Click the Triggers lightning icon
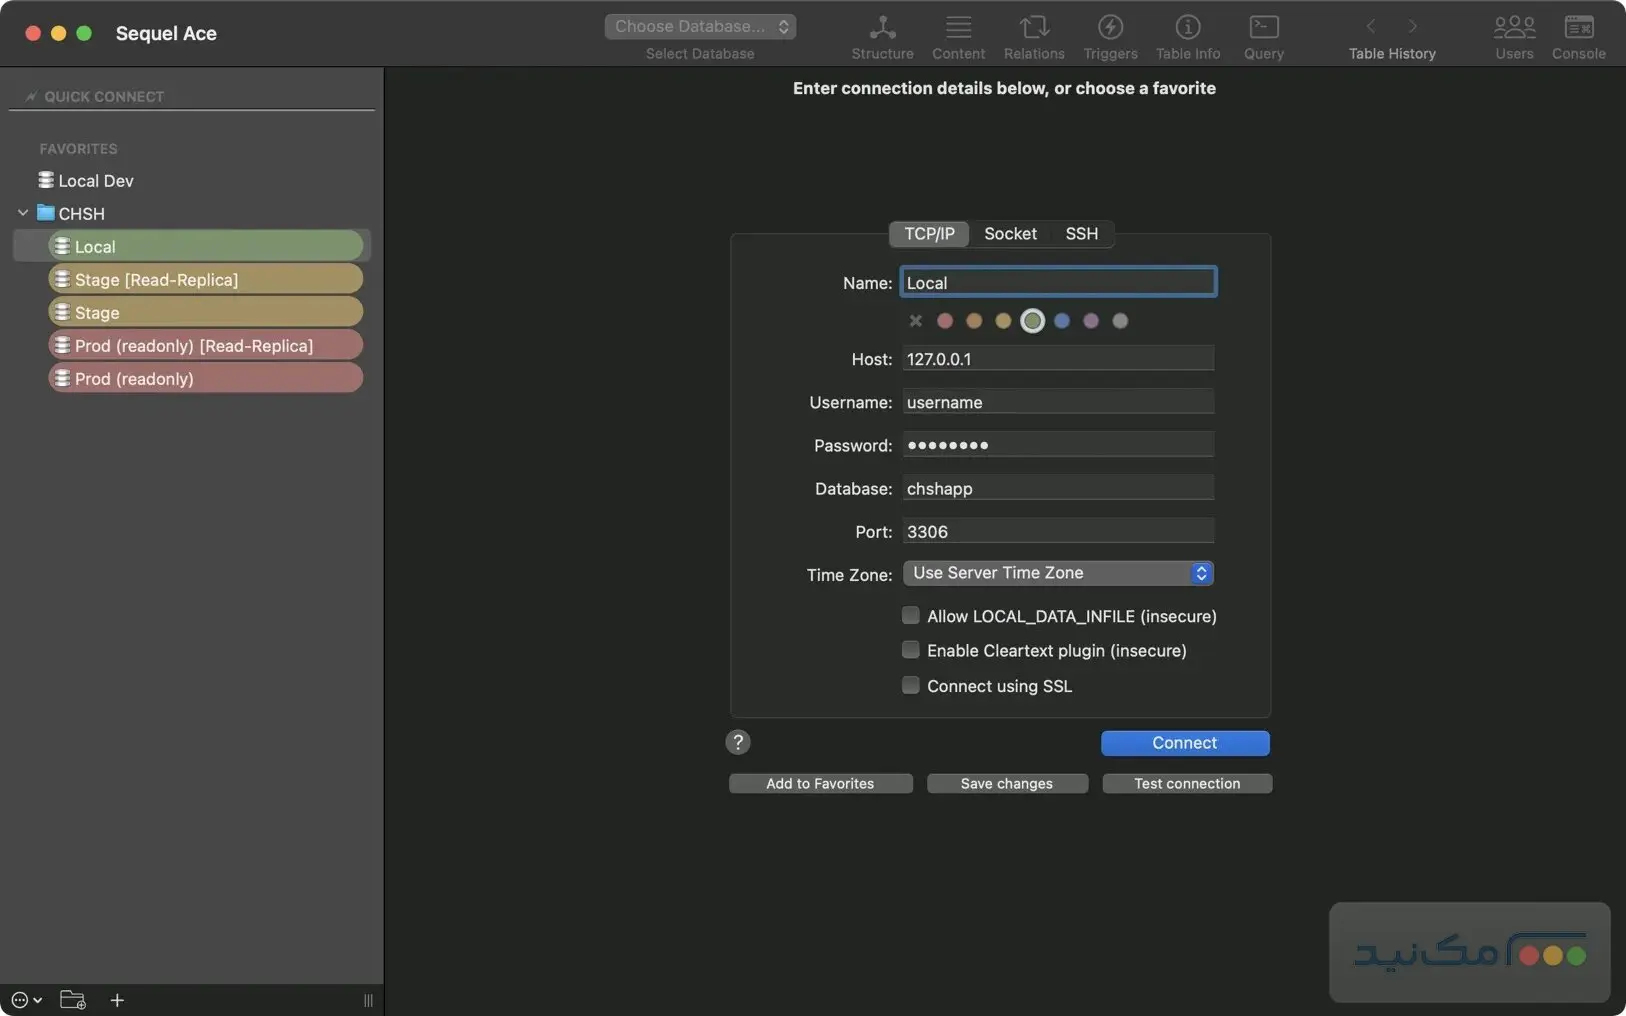The width and height of the screenshot is (1626, 1016). point(1110,28)
